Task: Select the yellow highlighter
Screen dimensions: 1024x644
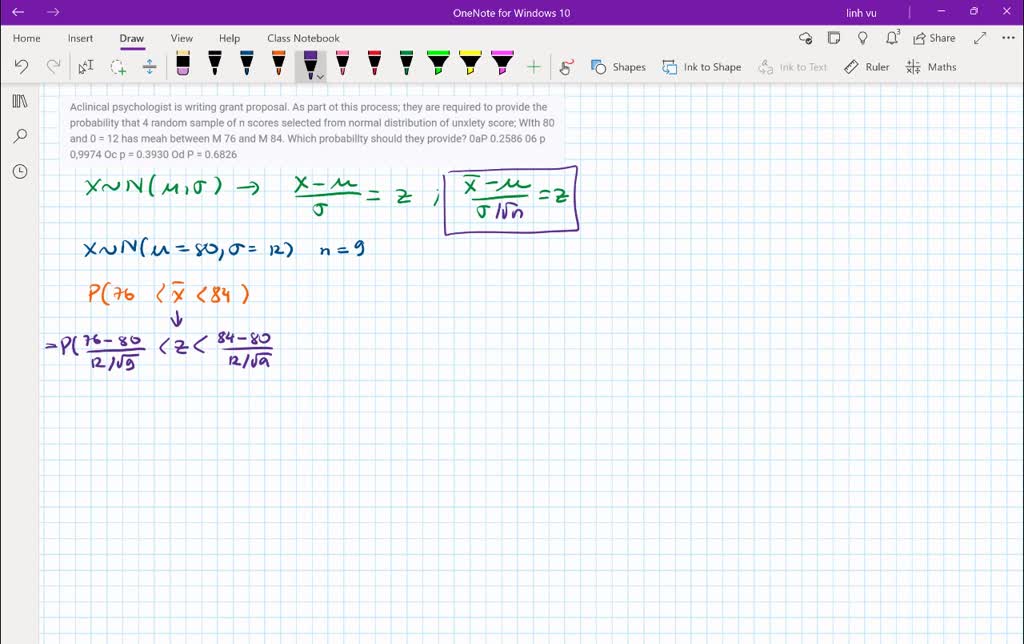Action: point(470,64)
